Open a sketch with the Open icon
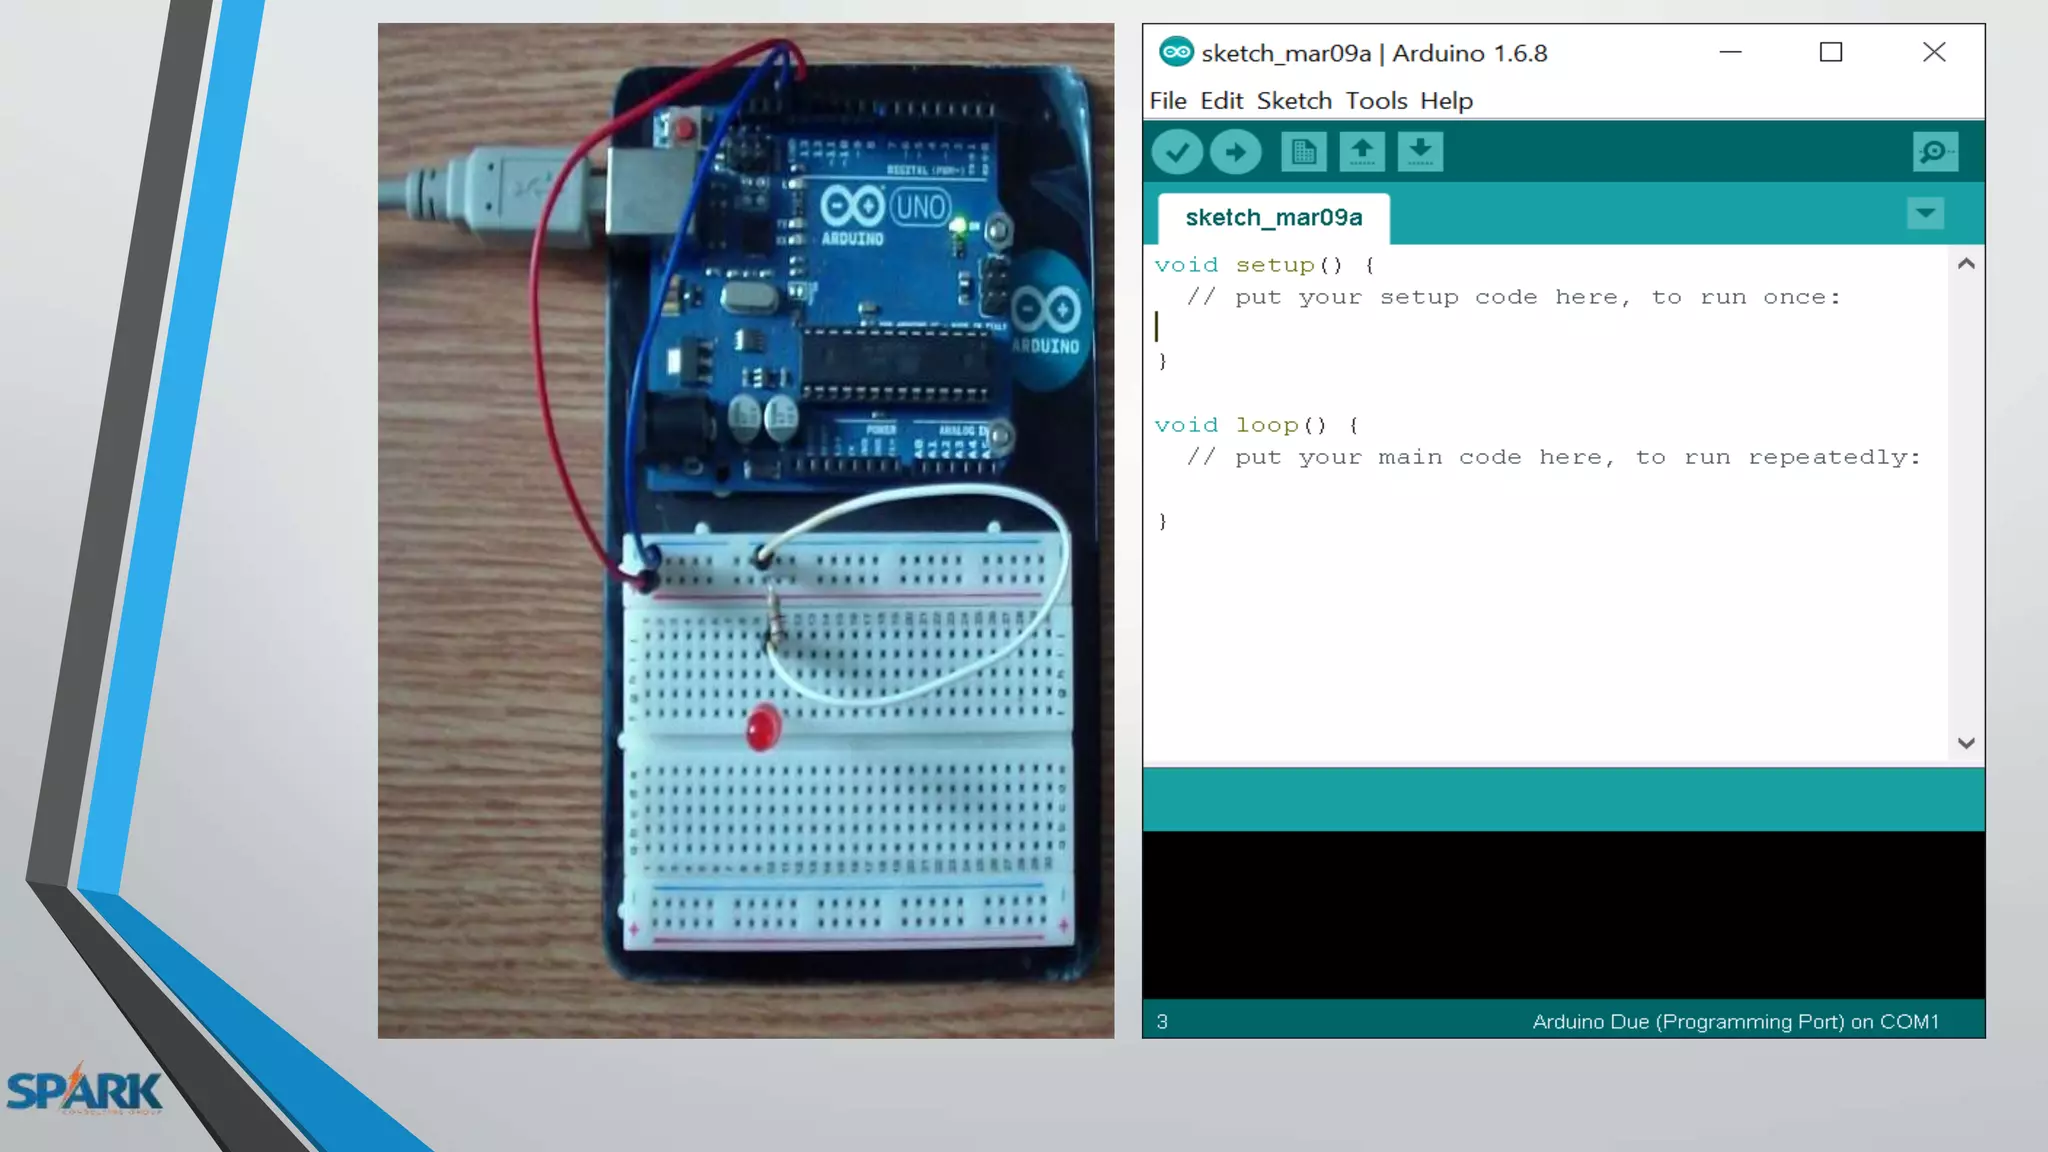Viewport: 2048px width, 1152px height. (x=1362, y=152)
